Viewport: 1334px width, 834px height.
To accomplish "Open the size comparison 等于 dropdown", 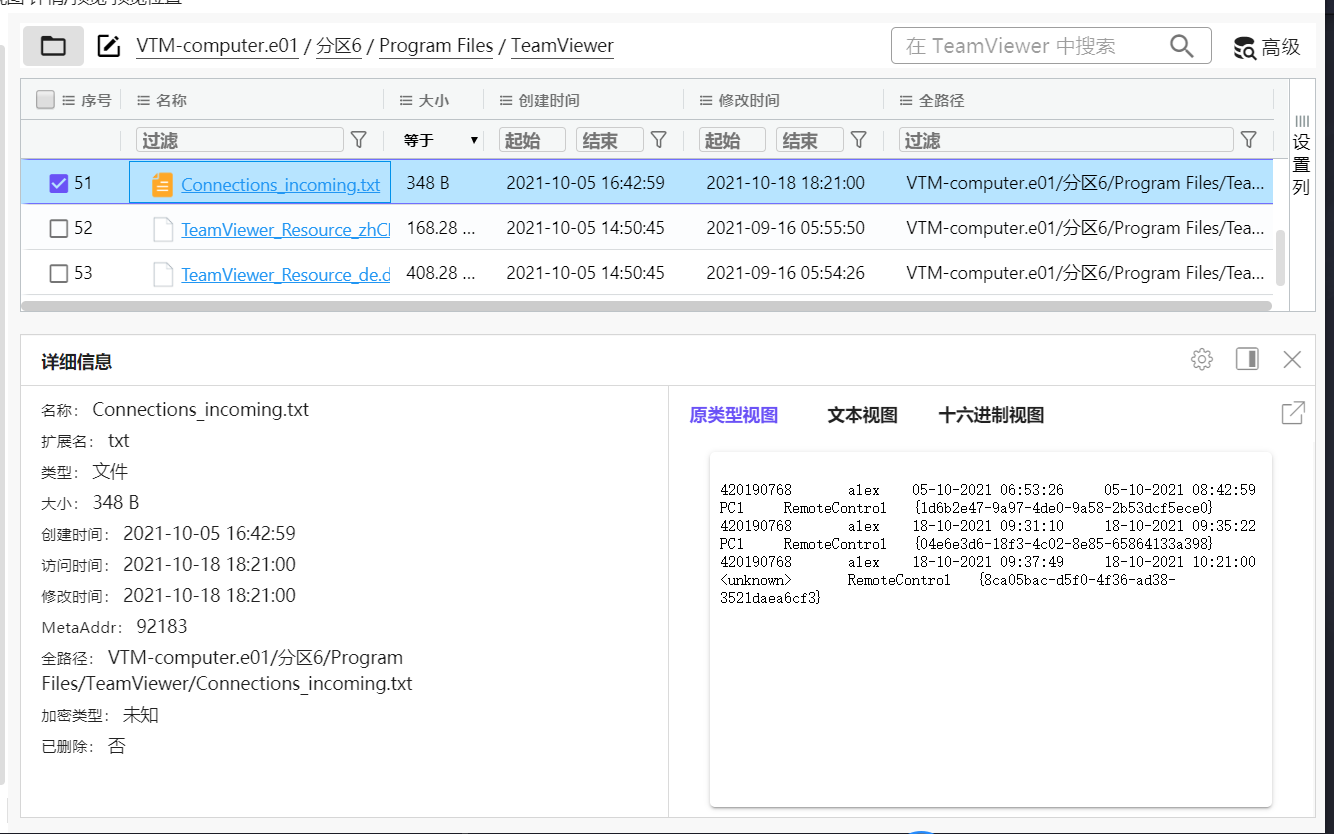I will pyautogui.click(x=440, y=140).
